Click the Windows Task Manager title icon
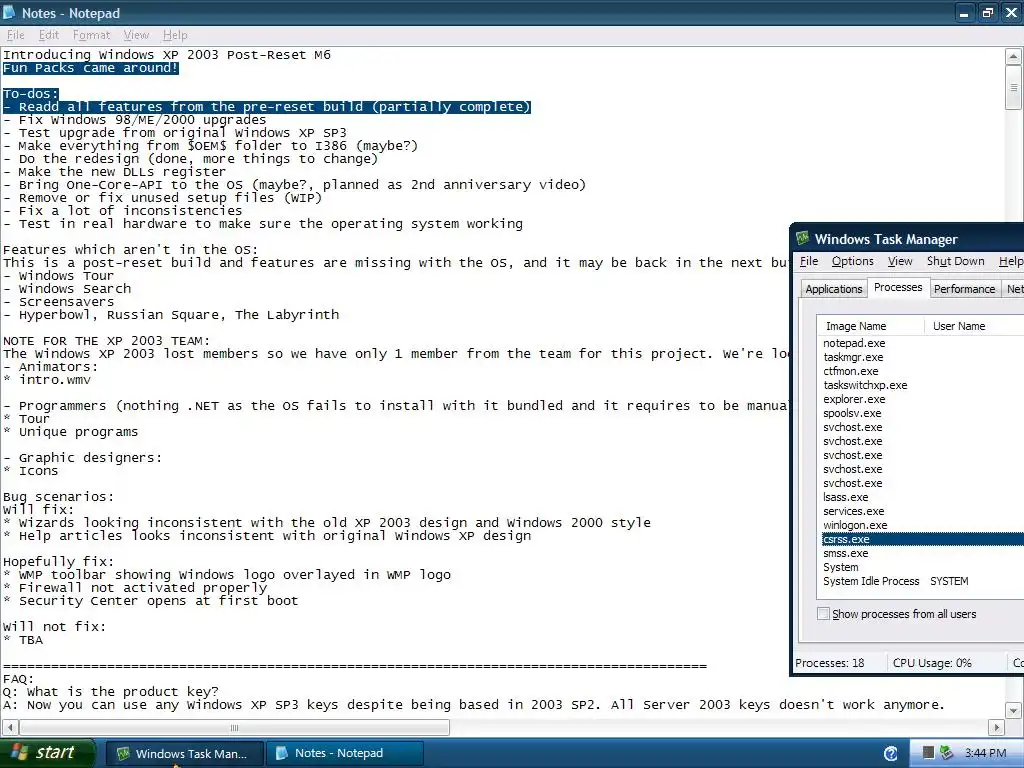Image resolution: width=1024 pixels, height=768 pixels. [803, 238]
